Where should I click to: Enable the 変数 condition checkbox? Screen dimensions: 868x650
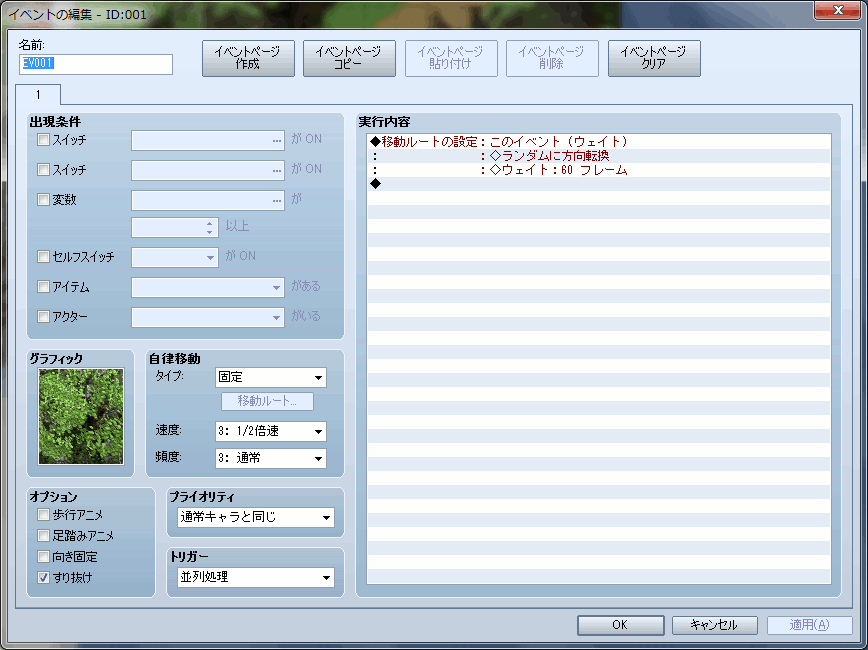(43, 199)
